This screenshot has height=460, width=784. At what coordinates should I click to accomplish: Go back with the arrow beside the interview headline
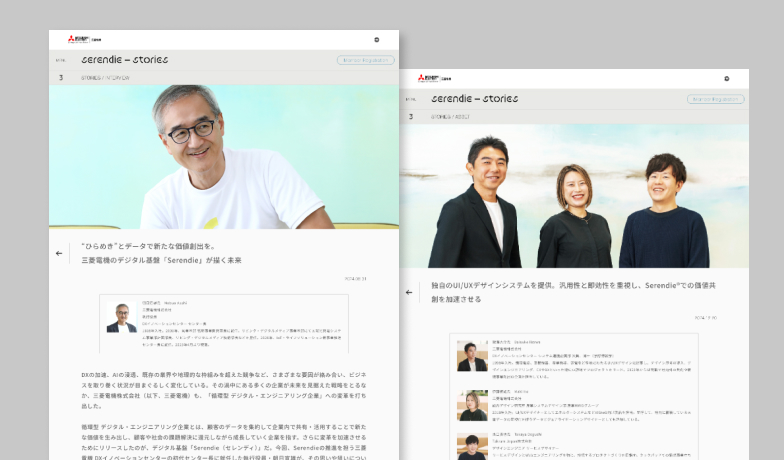pyautogui.click(x=59, y=254)
